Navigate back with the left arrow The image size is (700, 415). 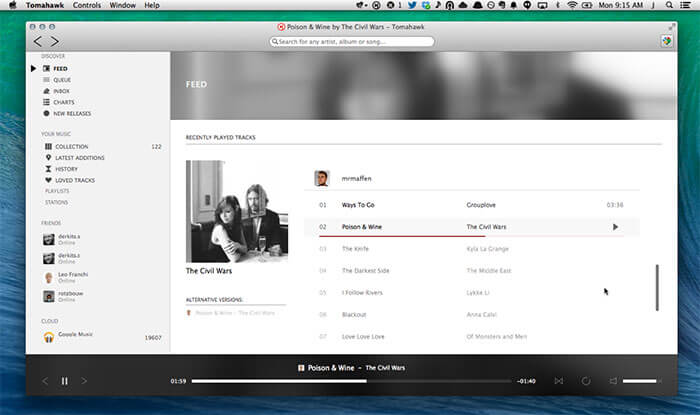38,42
